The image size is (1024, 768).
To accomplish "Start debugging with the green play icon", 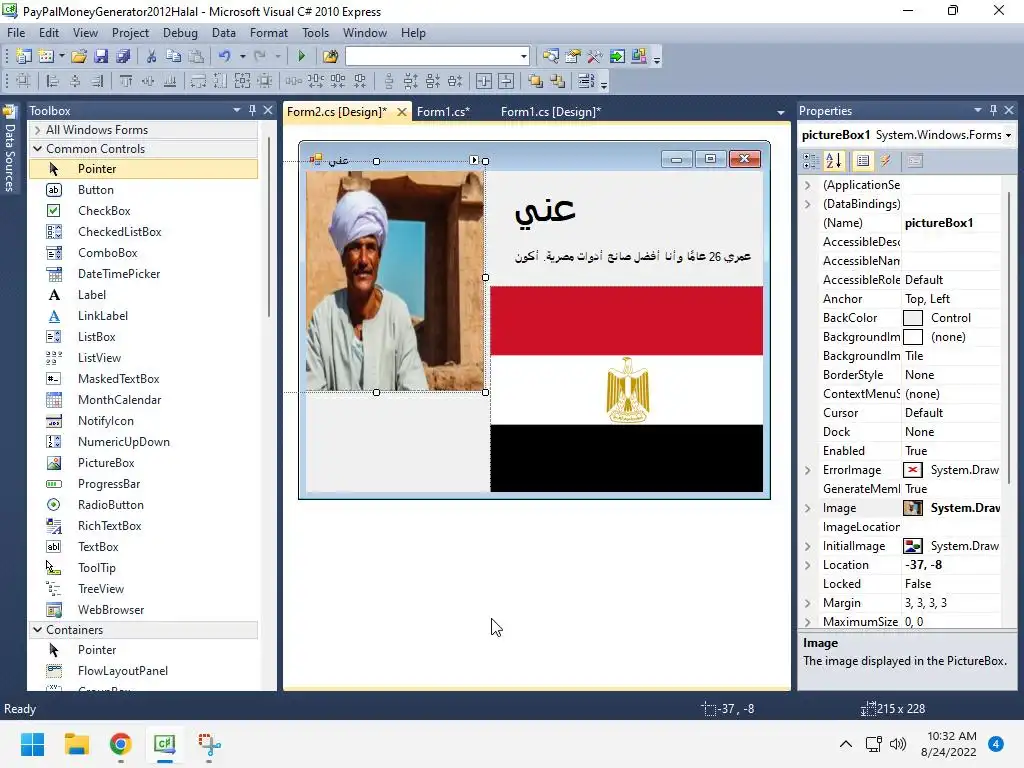I will coord(302,56).
